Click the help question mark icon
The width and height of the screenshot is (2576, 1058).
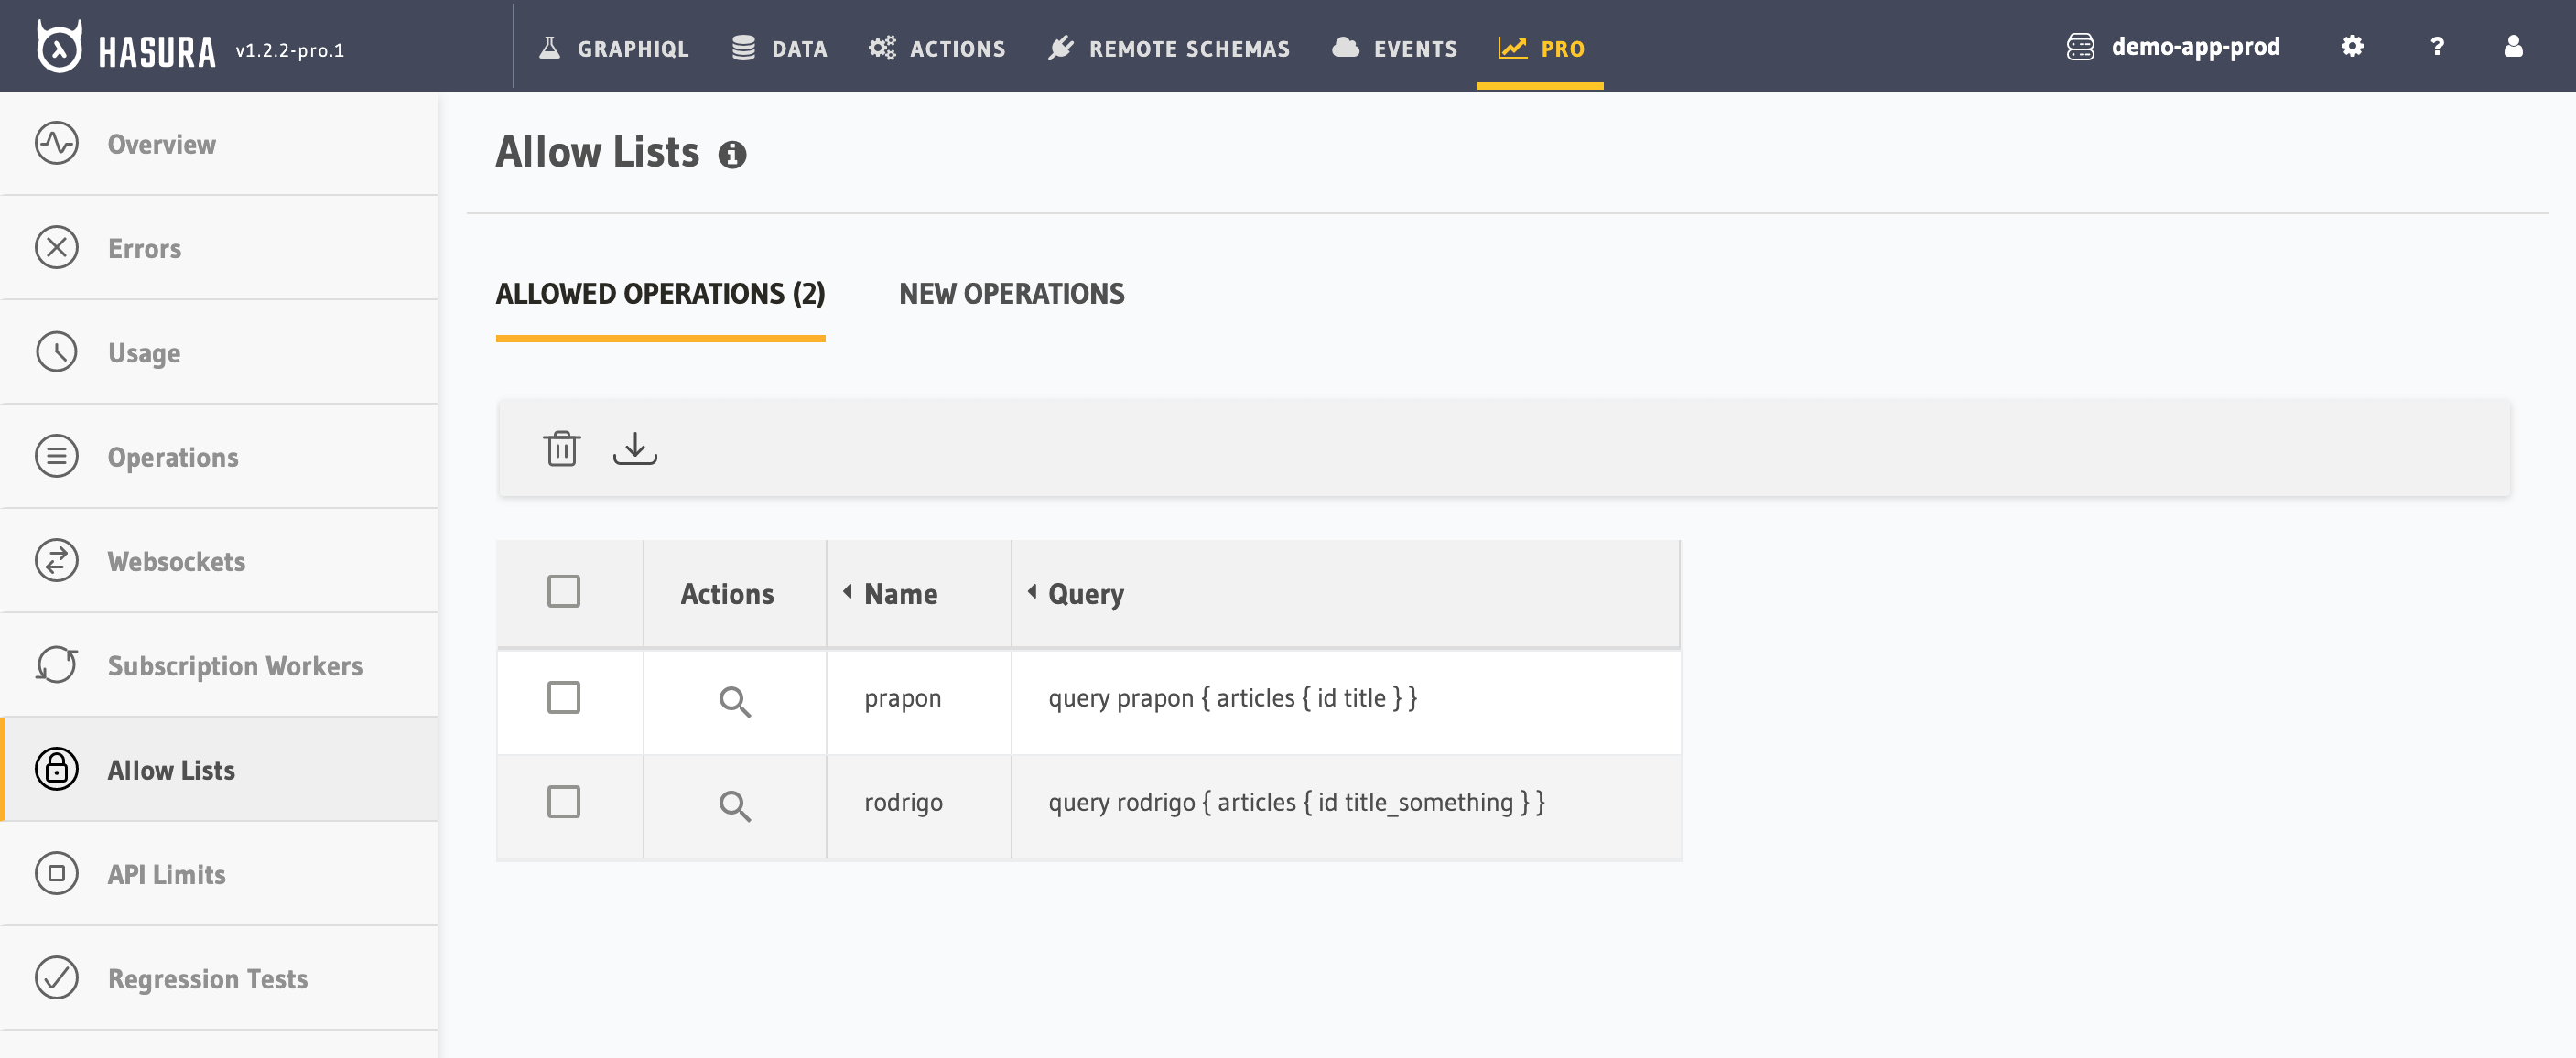pos(2436,47)
